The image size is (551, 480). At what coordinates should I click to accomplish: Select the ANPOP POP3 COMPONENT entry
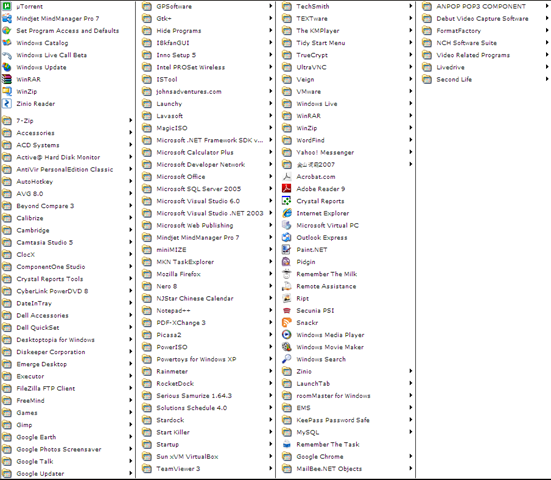pyautogui.click(x=486, y=6)
